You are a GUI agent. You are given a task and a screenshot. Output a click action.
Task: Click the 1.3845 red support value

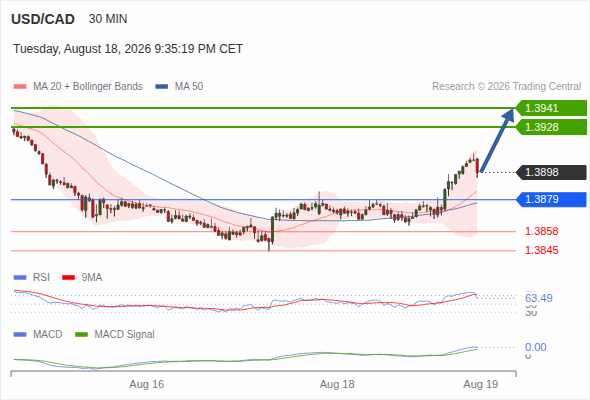[x=541, y=250]
